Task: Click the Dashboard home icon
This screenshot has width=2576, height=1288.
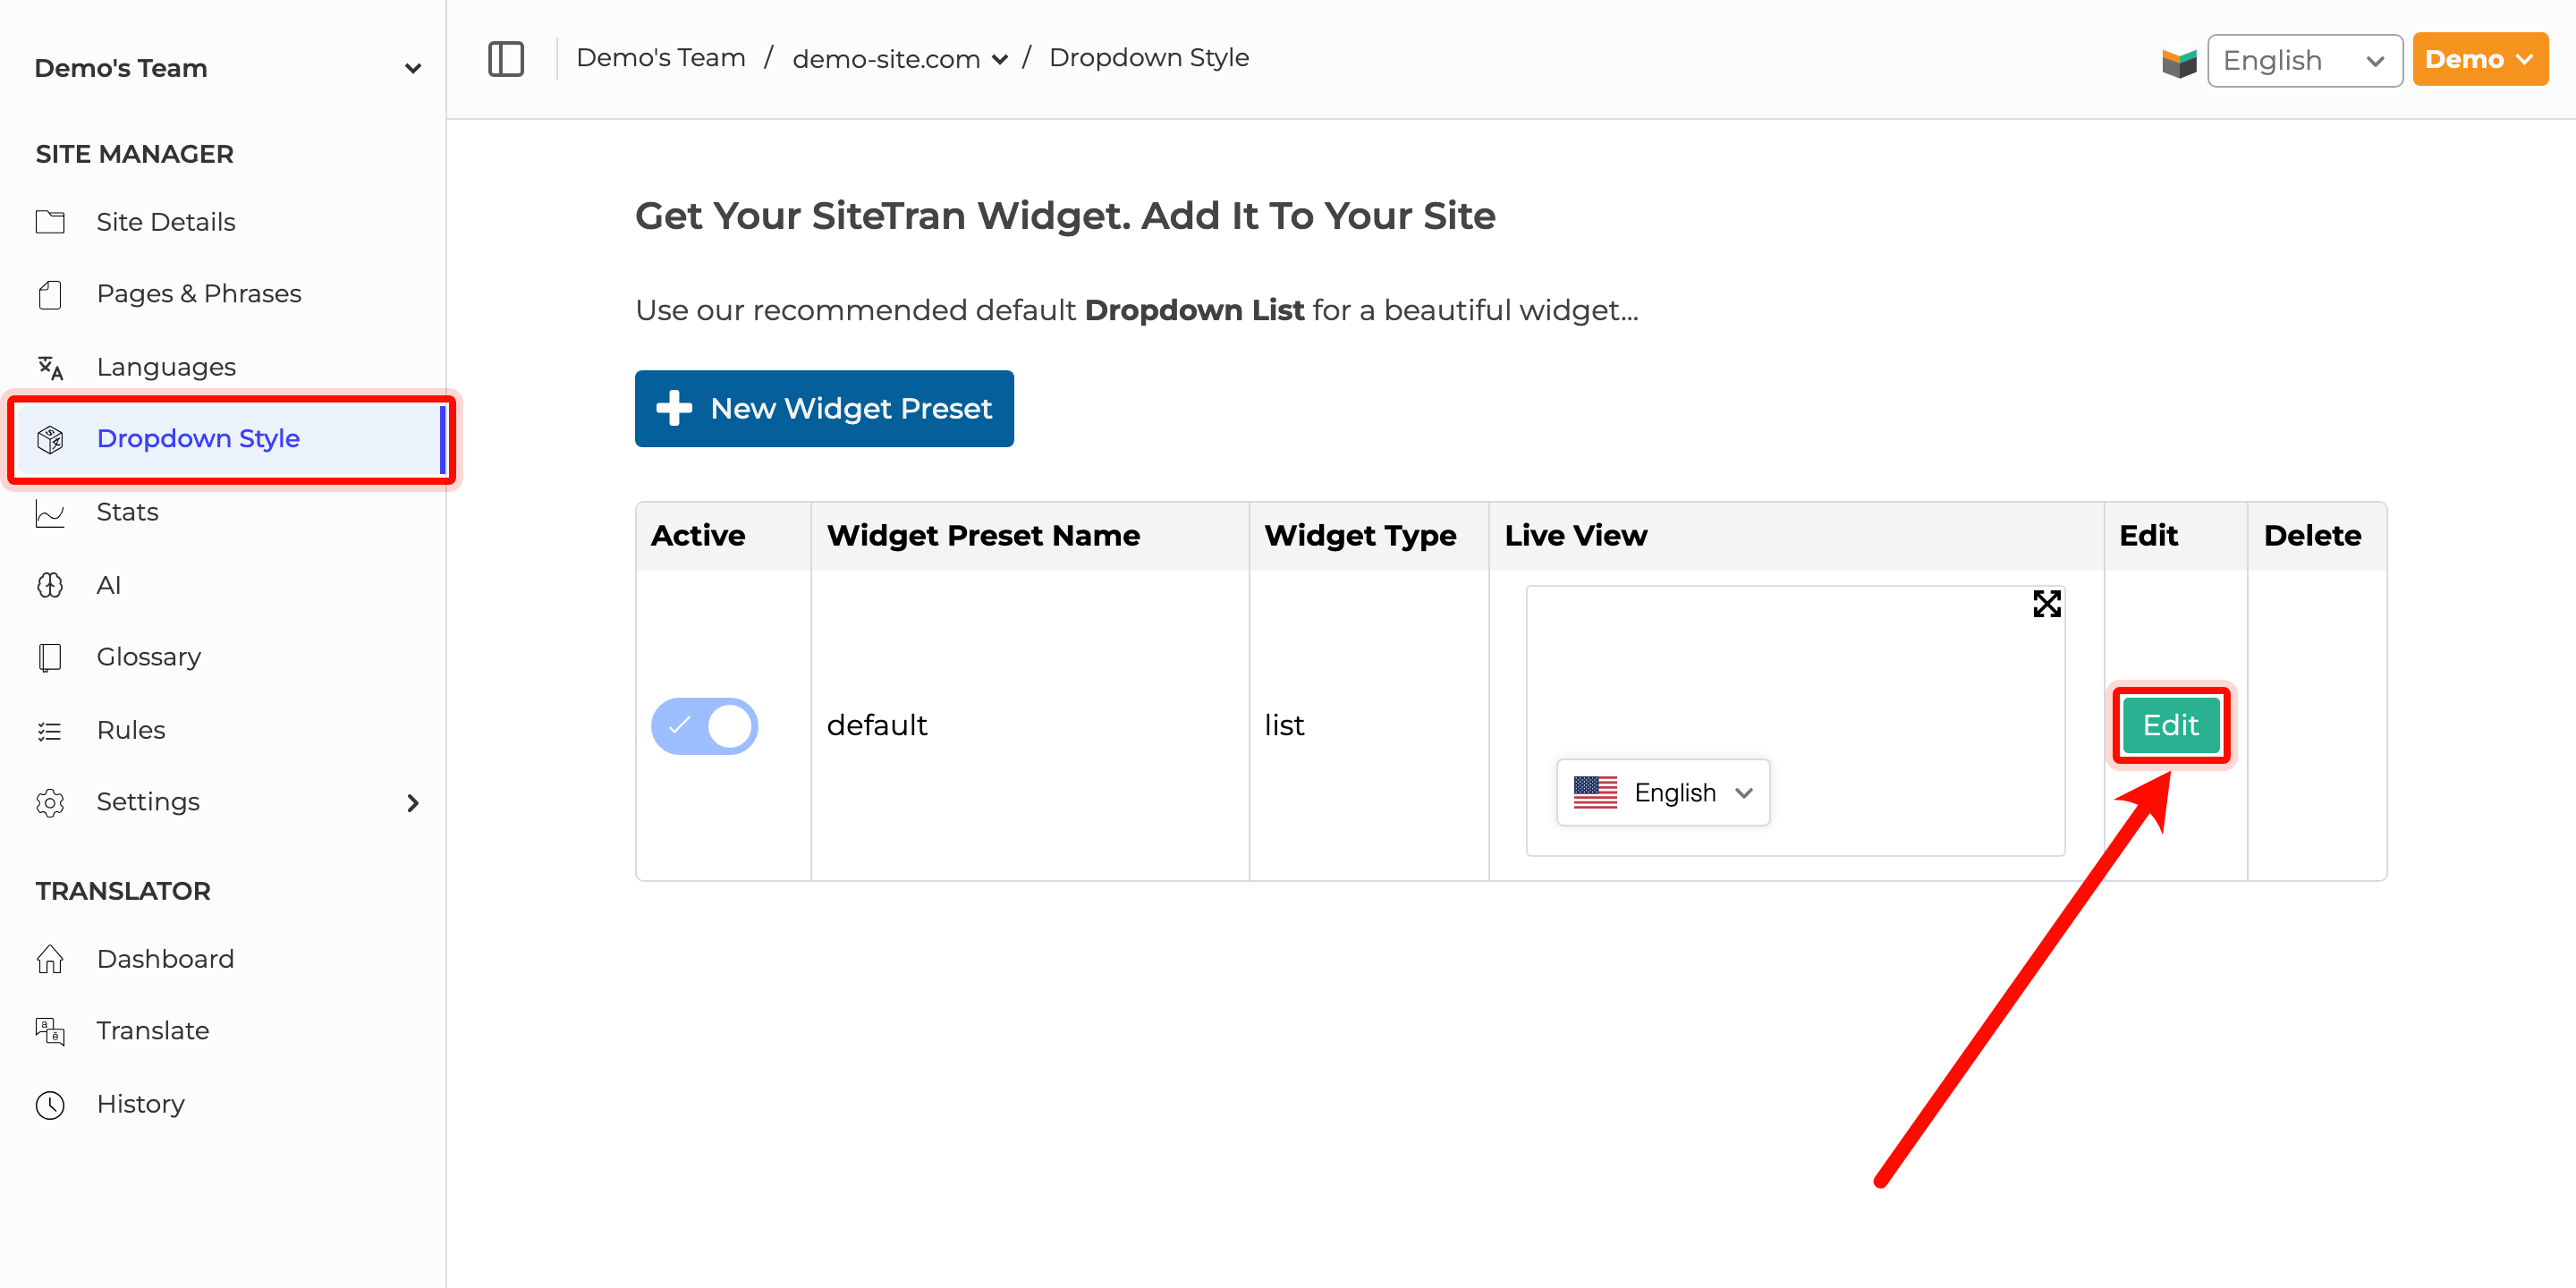Action: pos(50,959)
